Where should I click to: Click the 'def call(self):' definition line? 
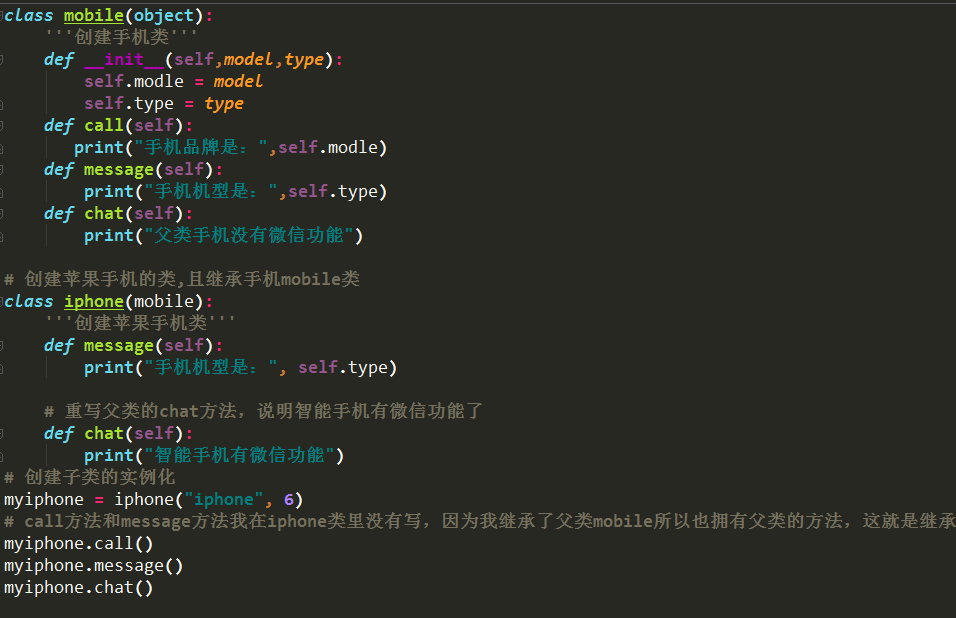pos(118,126)
